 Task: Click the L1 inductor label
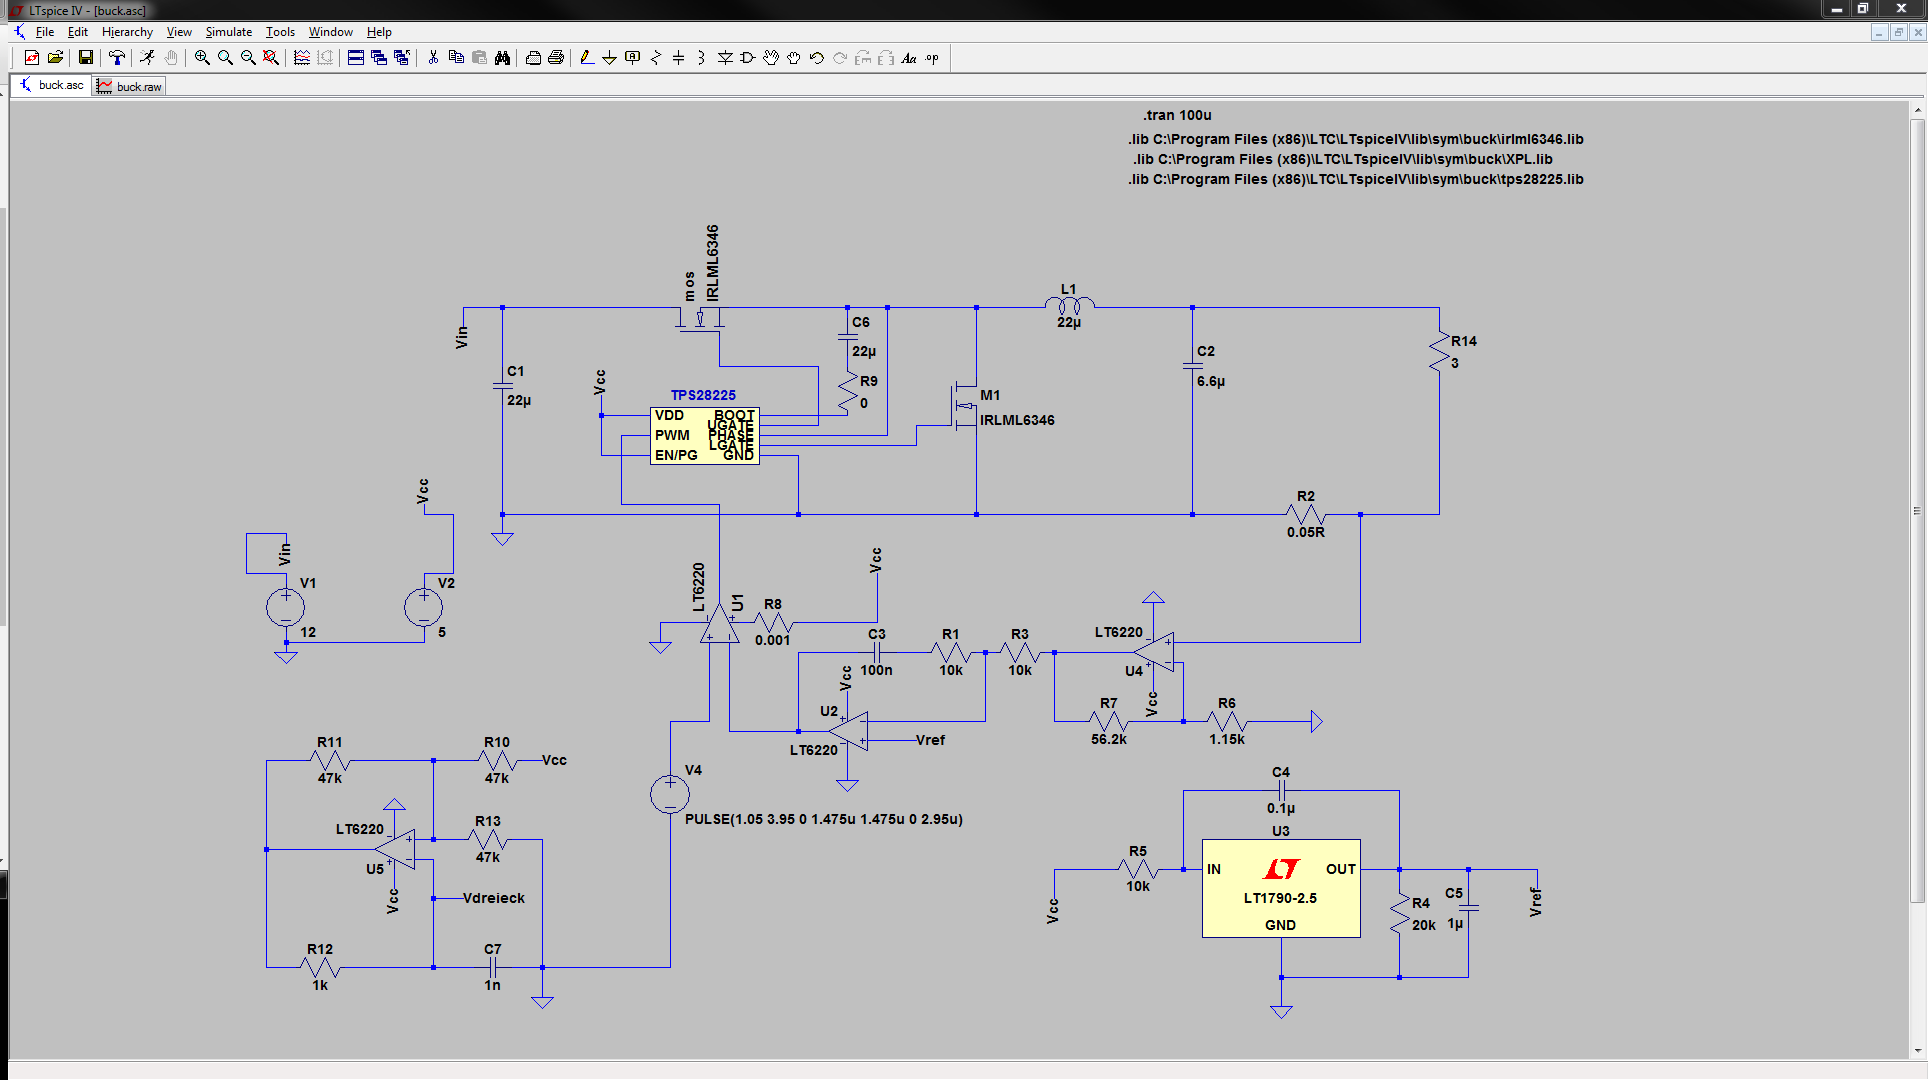(1069, 289)
